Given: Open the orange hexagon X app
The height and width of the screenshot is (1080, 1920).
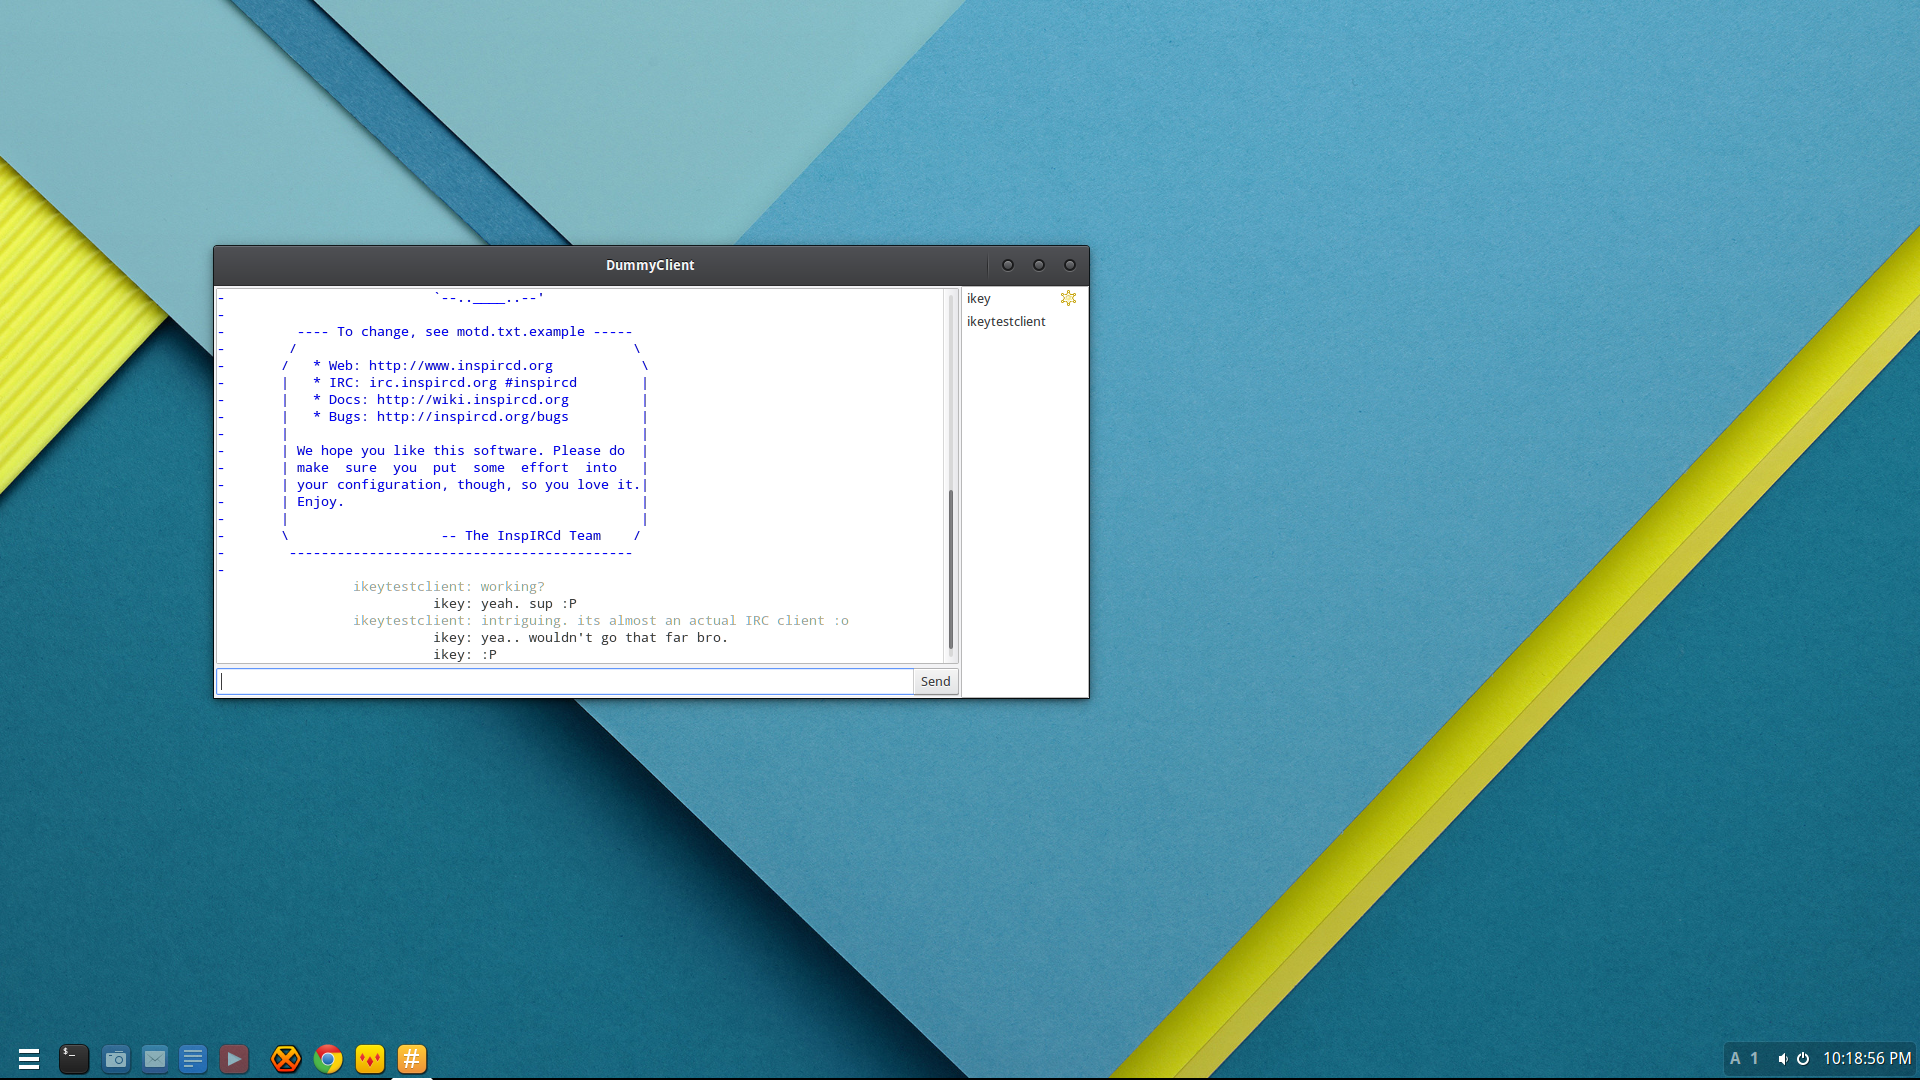Looking at the screenshot, I should pyautogui.click(x=286, y=1059).
